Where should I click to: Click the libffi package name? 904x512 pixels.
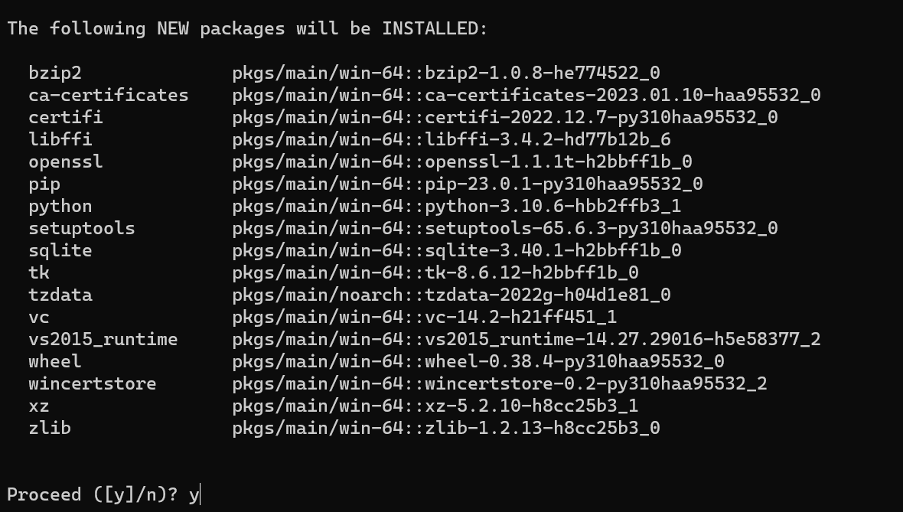(x=60, y=139)
